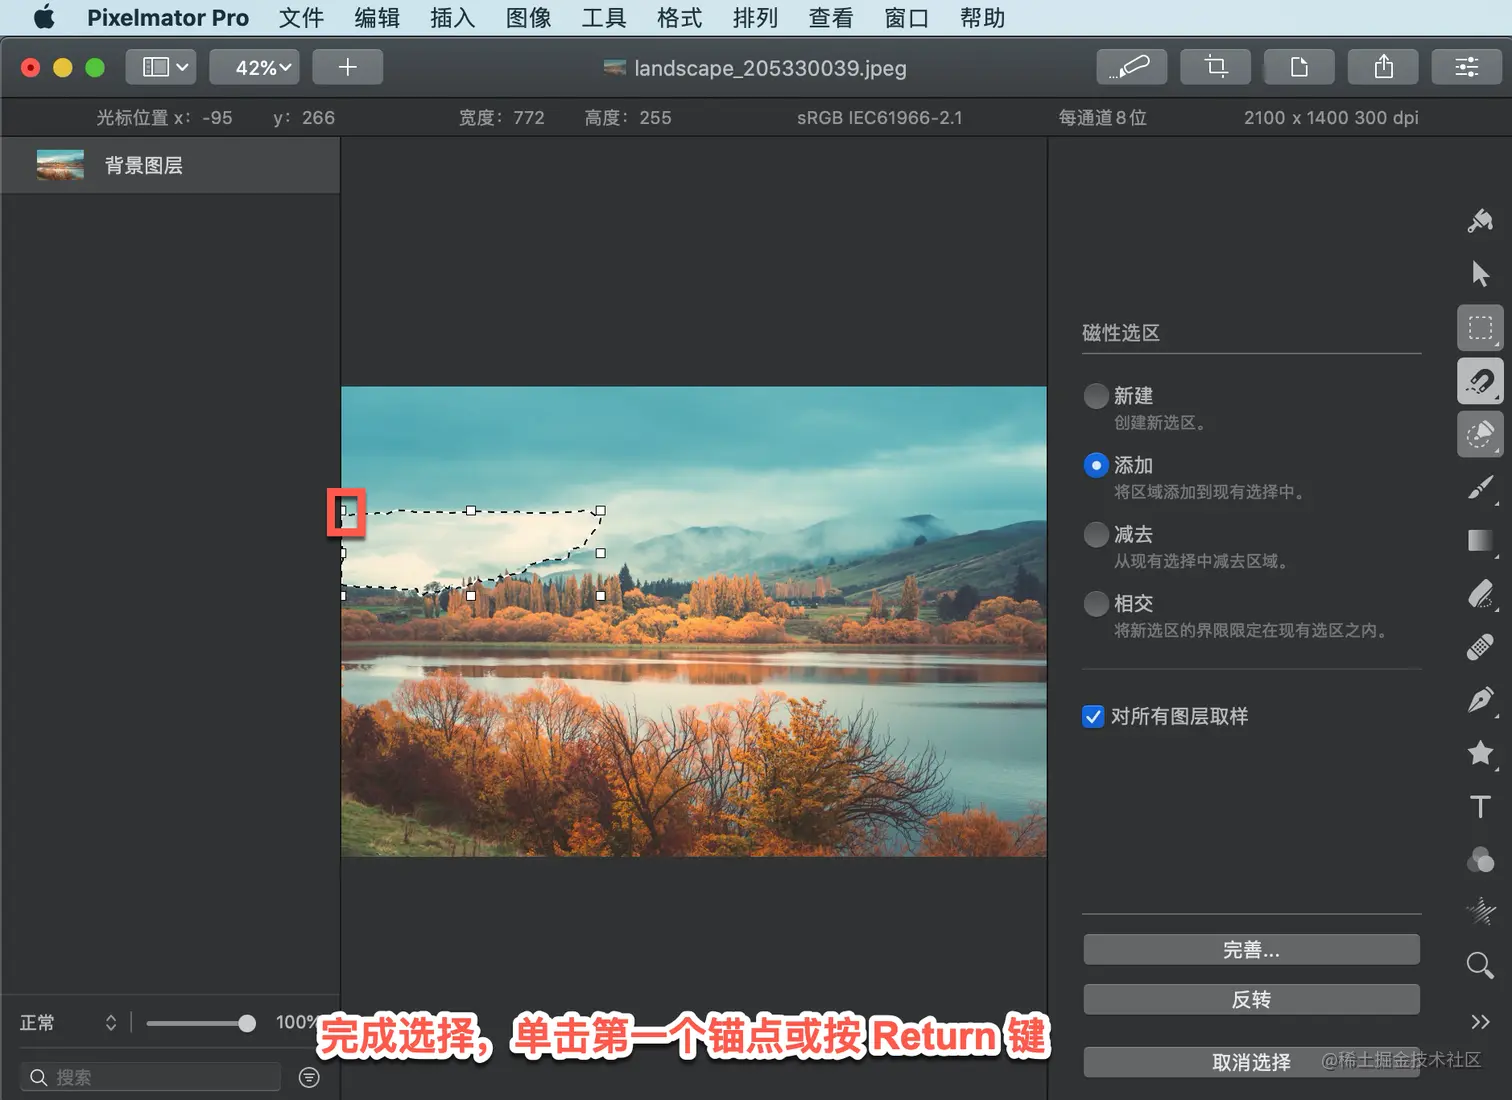Select the 新建 selection mode
Screen dimensions: 1512x1100
[x=1096, y=396]
